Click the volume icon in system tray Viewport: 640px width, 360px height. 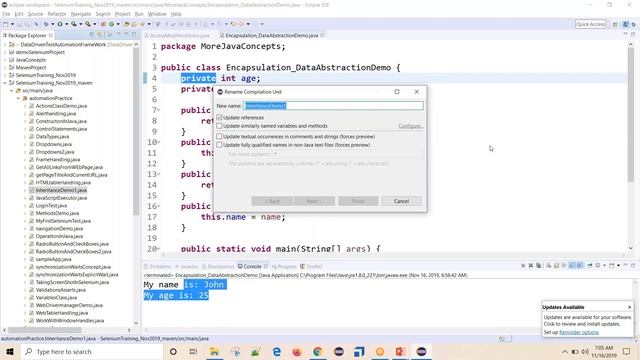(x=584, y=351)
